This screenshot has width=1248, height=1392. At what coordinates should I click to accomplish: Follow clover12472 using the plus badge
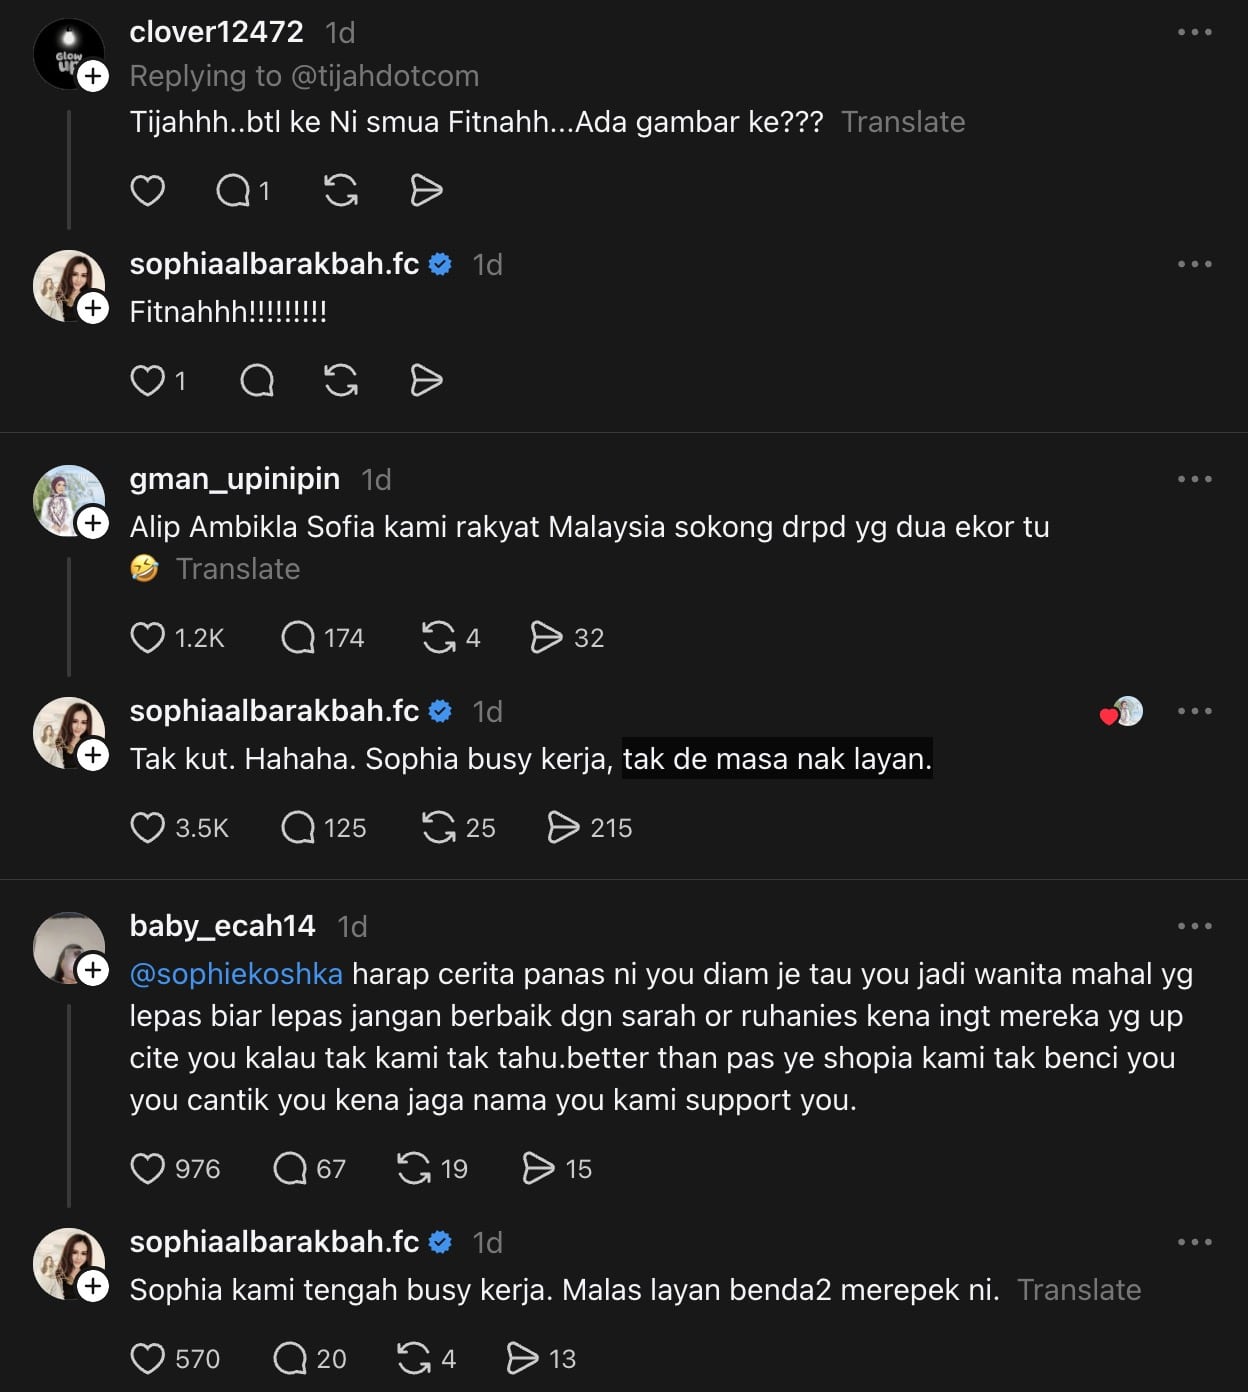(x=93, y=76)
